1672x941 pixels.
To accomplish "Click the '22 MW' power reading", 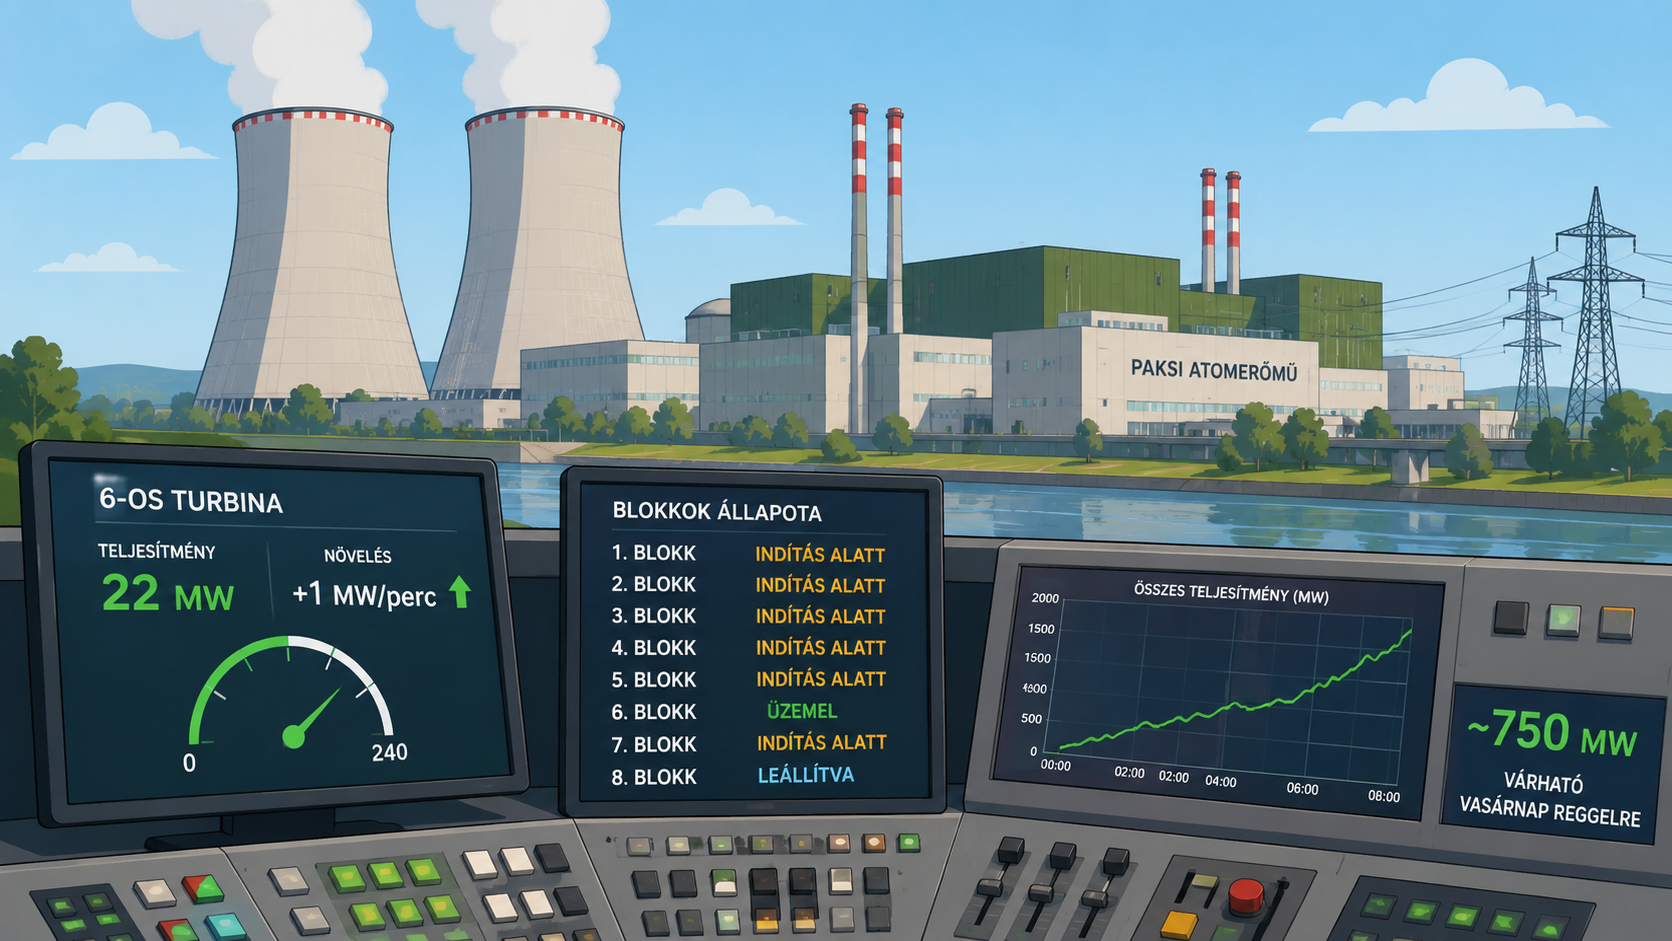I will click(168, 594).
